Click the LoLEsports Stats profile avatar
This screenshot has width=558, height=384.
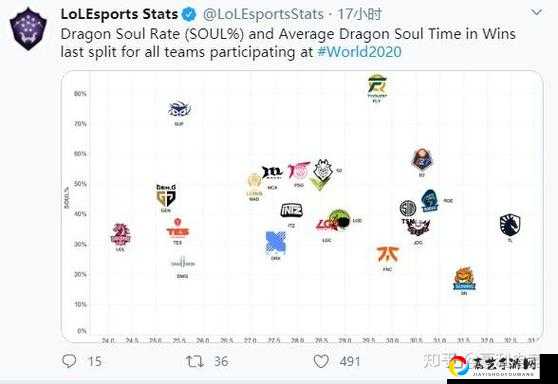(28, 29)
